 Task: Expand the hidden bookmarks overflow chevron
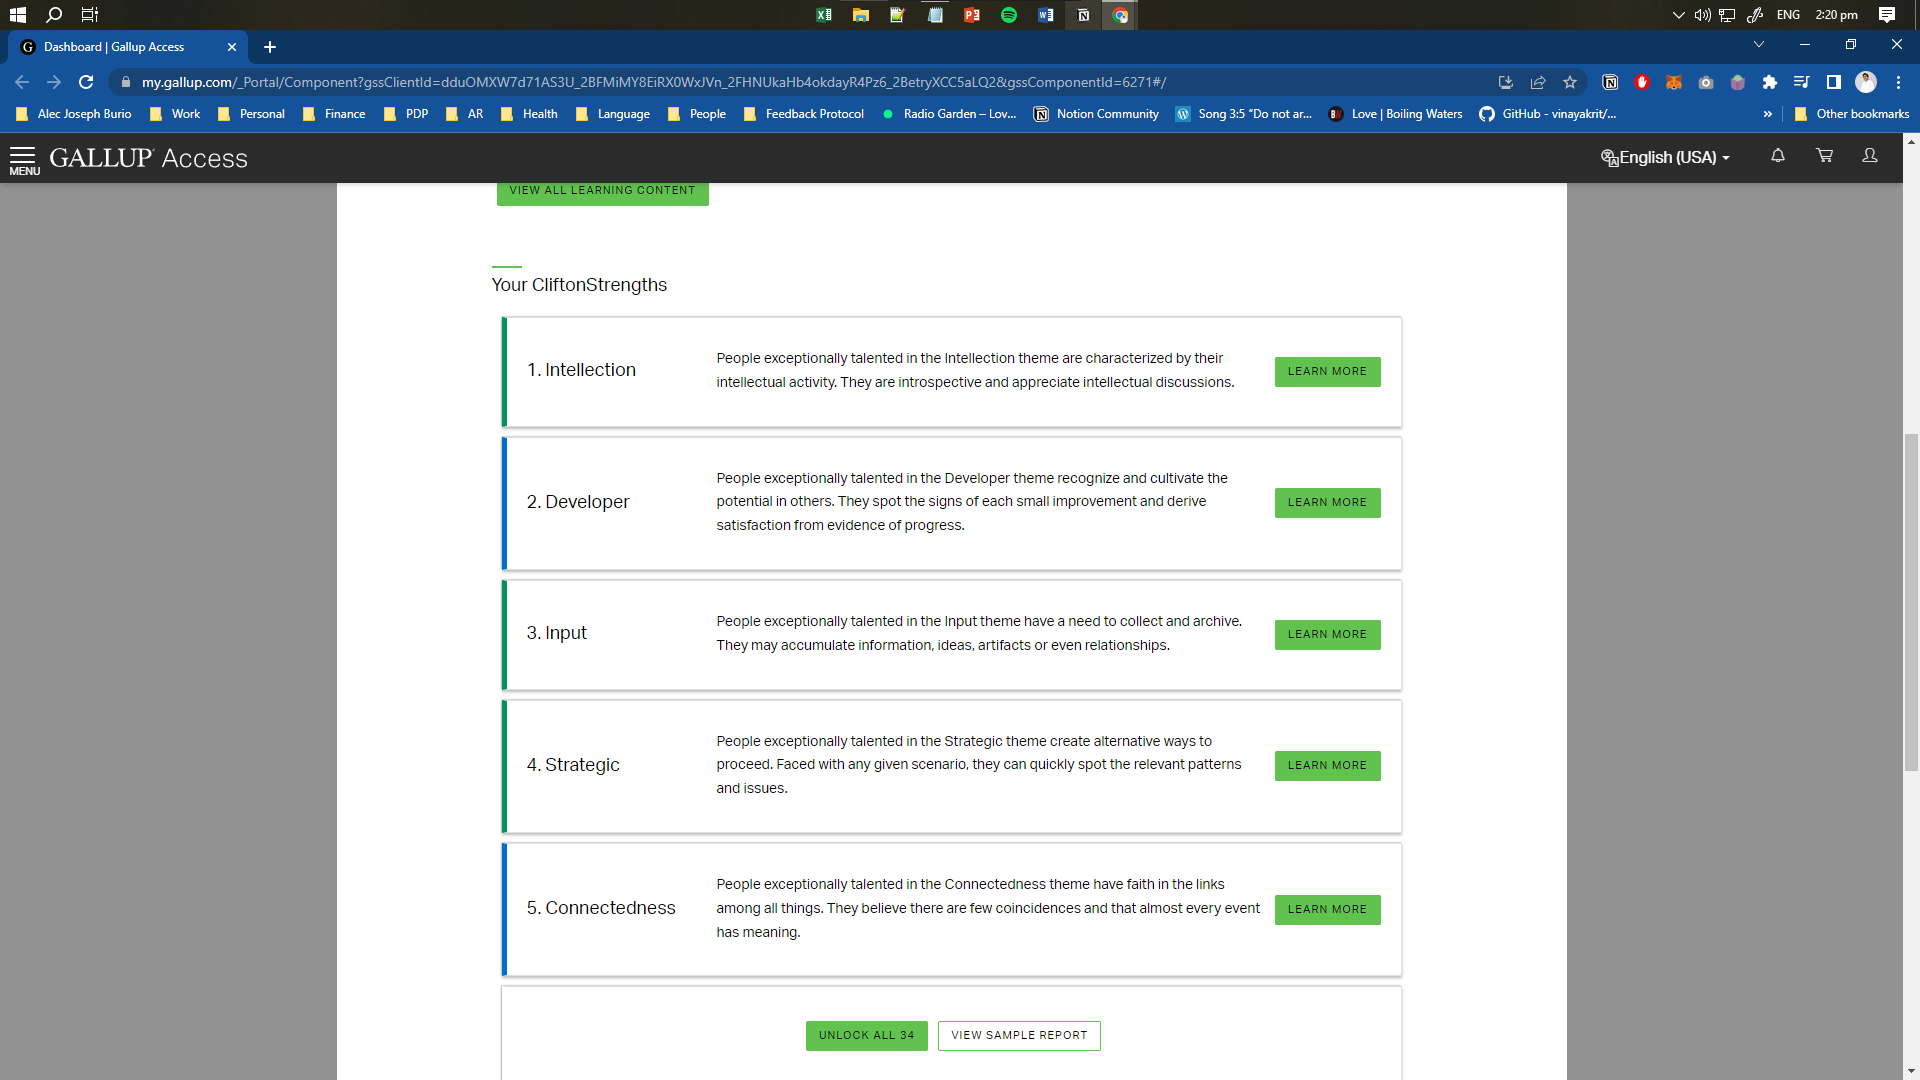(1768, 114)
